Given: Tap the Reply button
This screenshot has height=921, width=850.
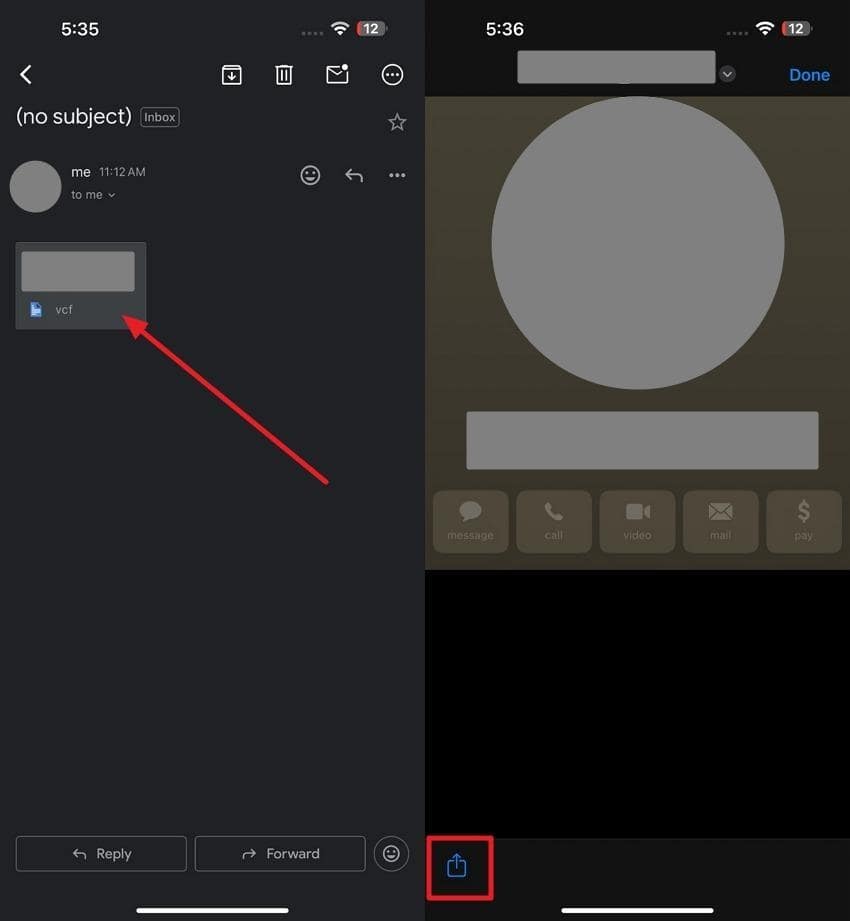Looking at the screenshot, I should tap(100, 853).
